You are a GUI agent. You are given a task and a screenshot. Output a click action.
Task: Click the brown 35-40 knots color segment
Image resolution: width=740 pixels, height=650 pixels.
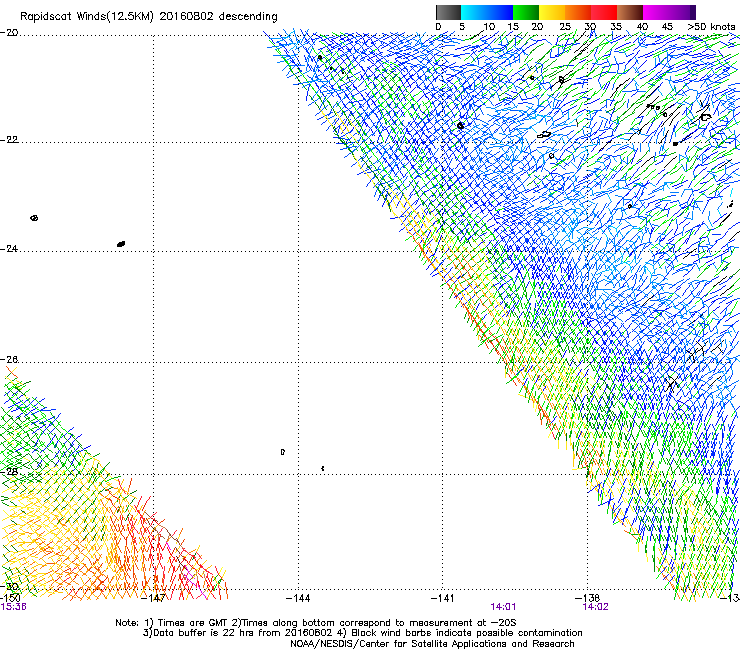pos(630,12)
